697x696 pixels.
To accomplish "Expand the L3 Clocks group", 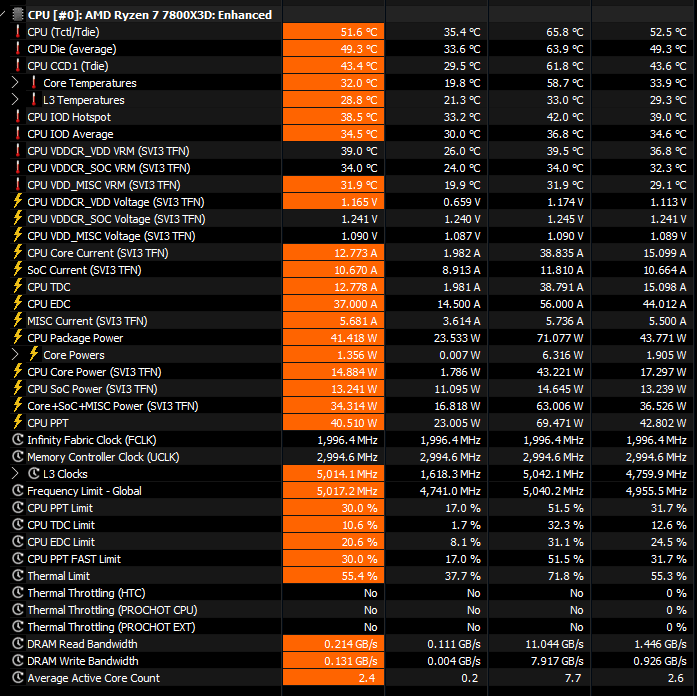I will pyautogui.click(x=15, y=474).
